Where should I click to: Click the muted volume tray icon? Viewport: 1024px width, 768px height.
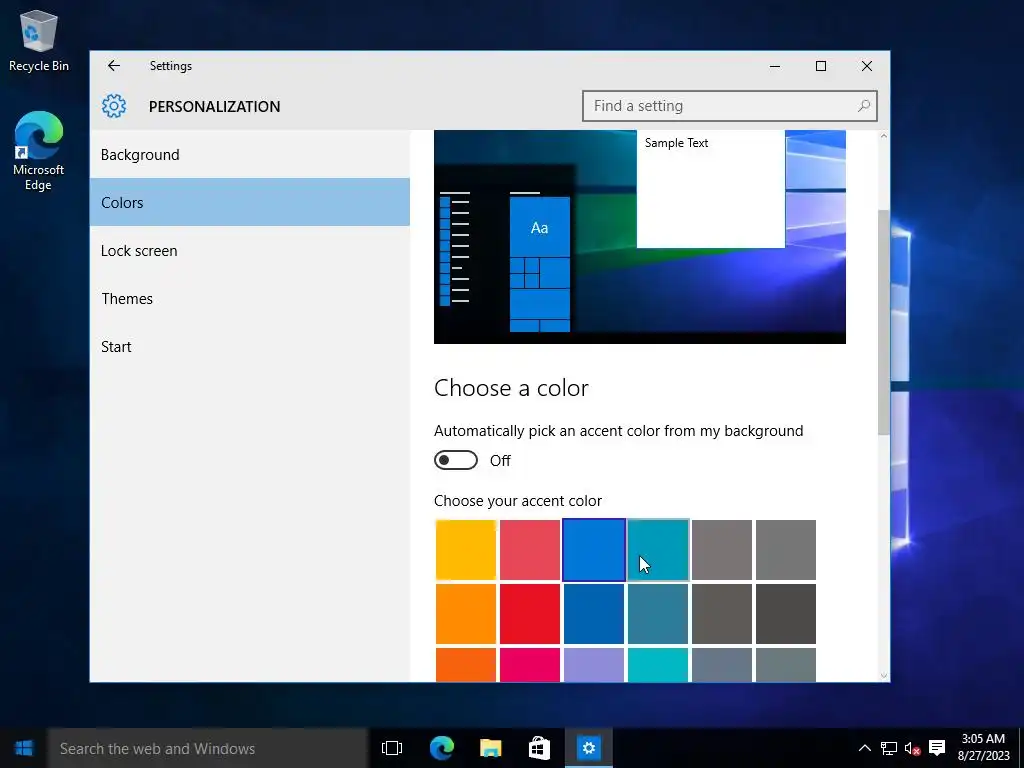click(x=912, y=748)
